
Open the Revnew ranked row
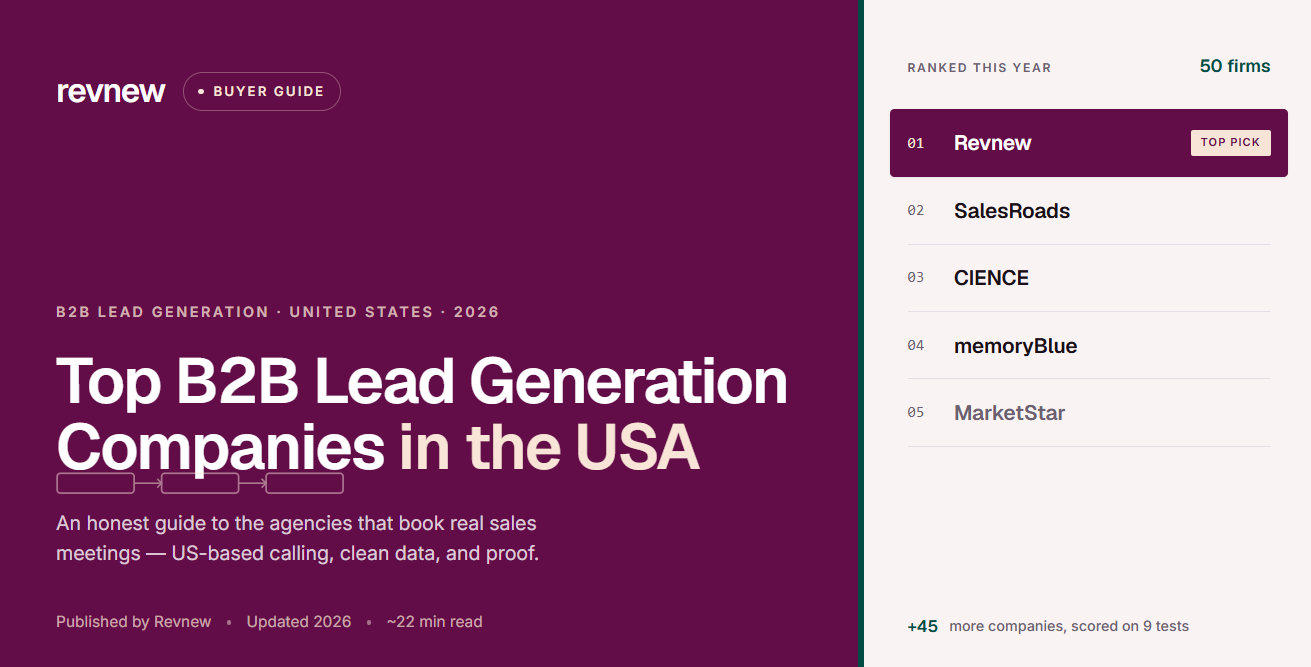(x=1089, y=143)
